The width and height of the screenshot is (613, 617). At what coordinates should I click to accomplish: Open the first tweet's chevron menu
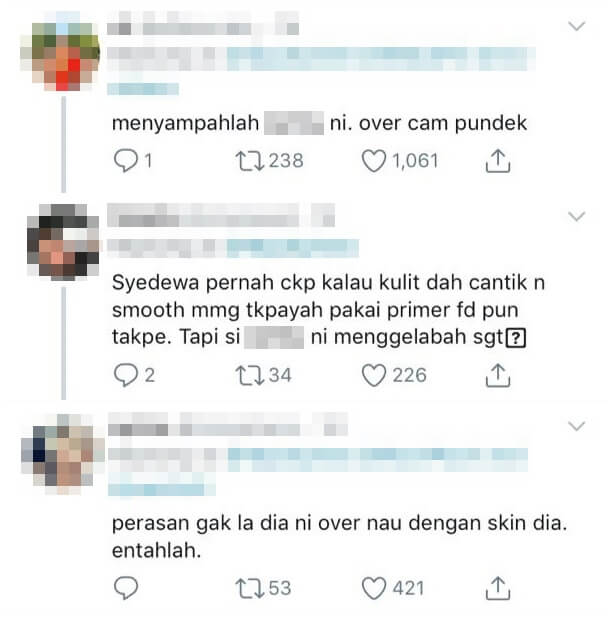click(x=577, y=26)
